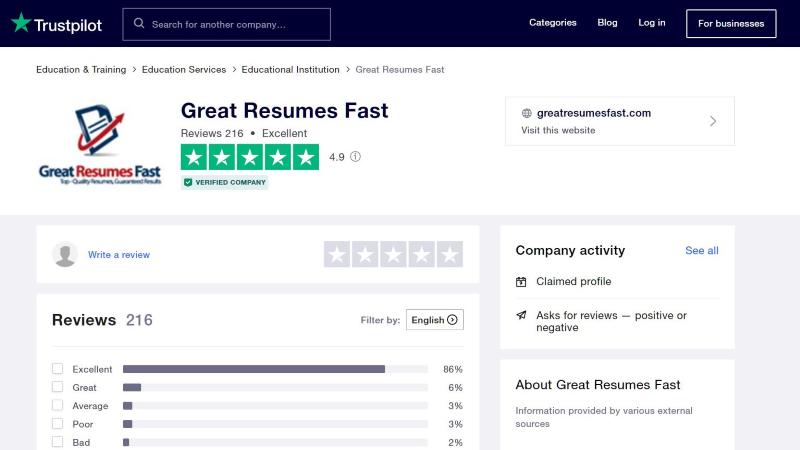Click Write a review link
This screenshot has height=450, width=800.
point(119,255)
